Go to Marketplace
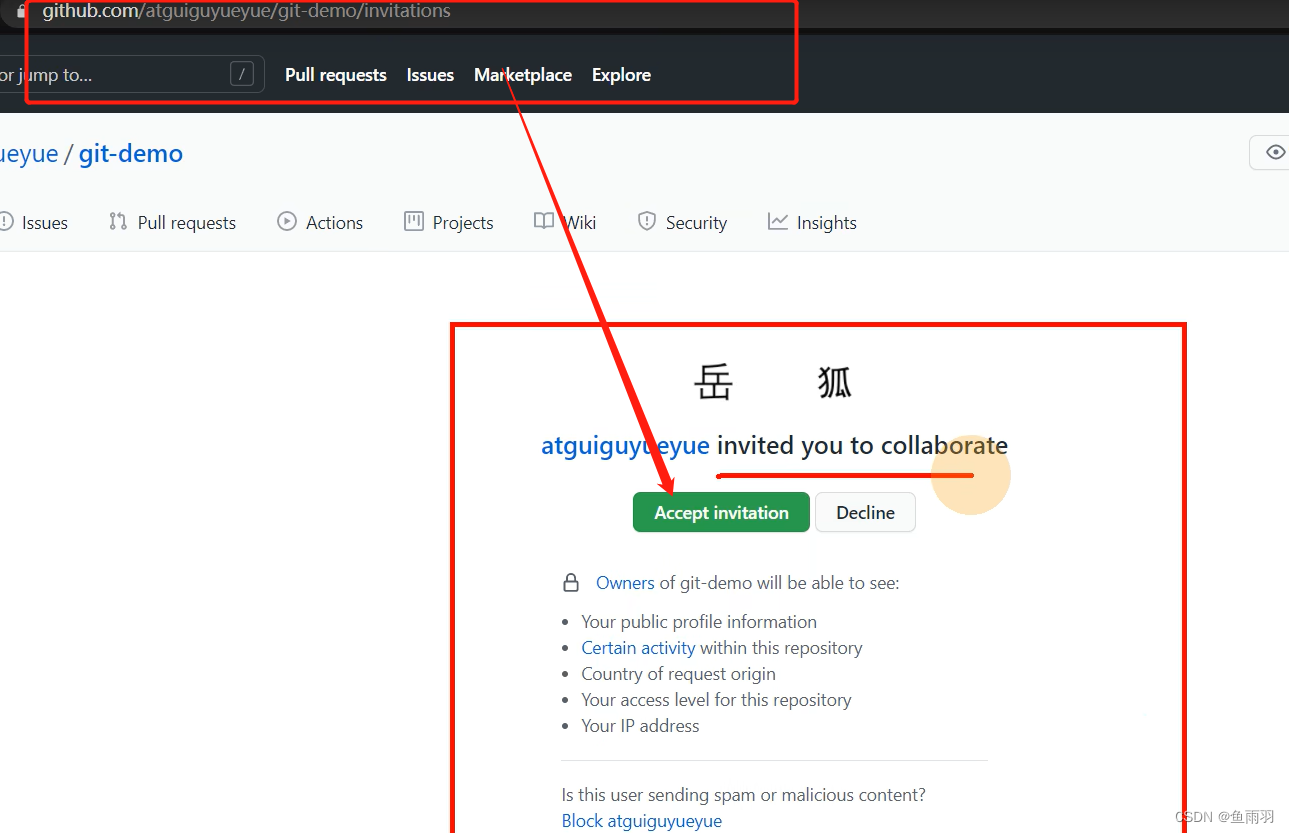 (523, 75)
